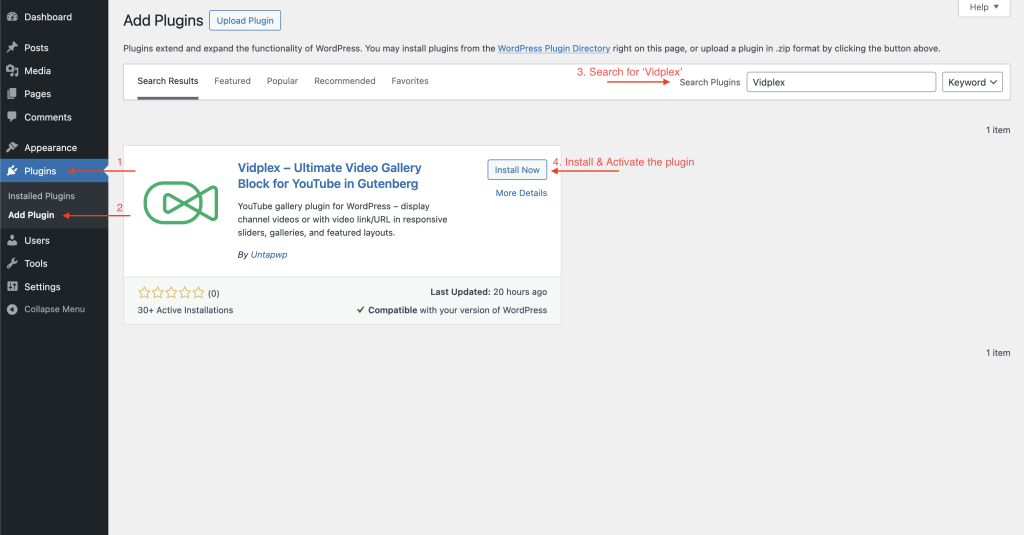Click the Upload Plugin button

point(245,21)
